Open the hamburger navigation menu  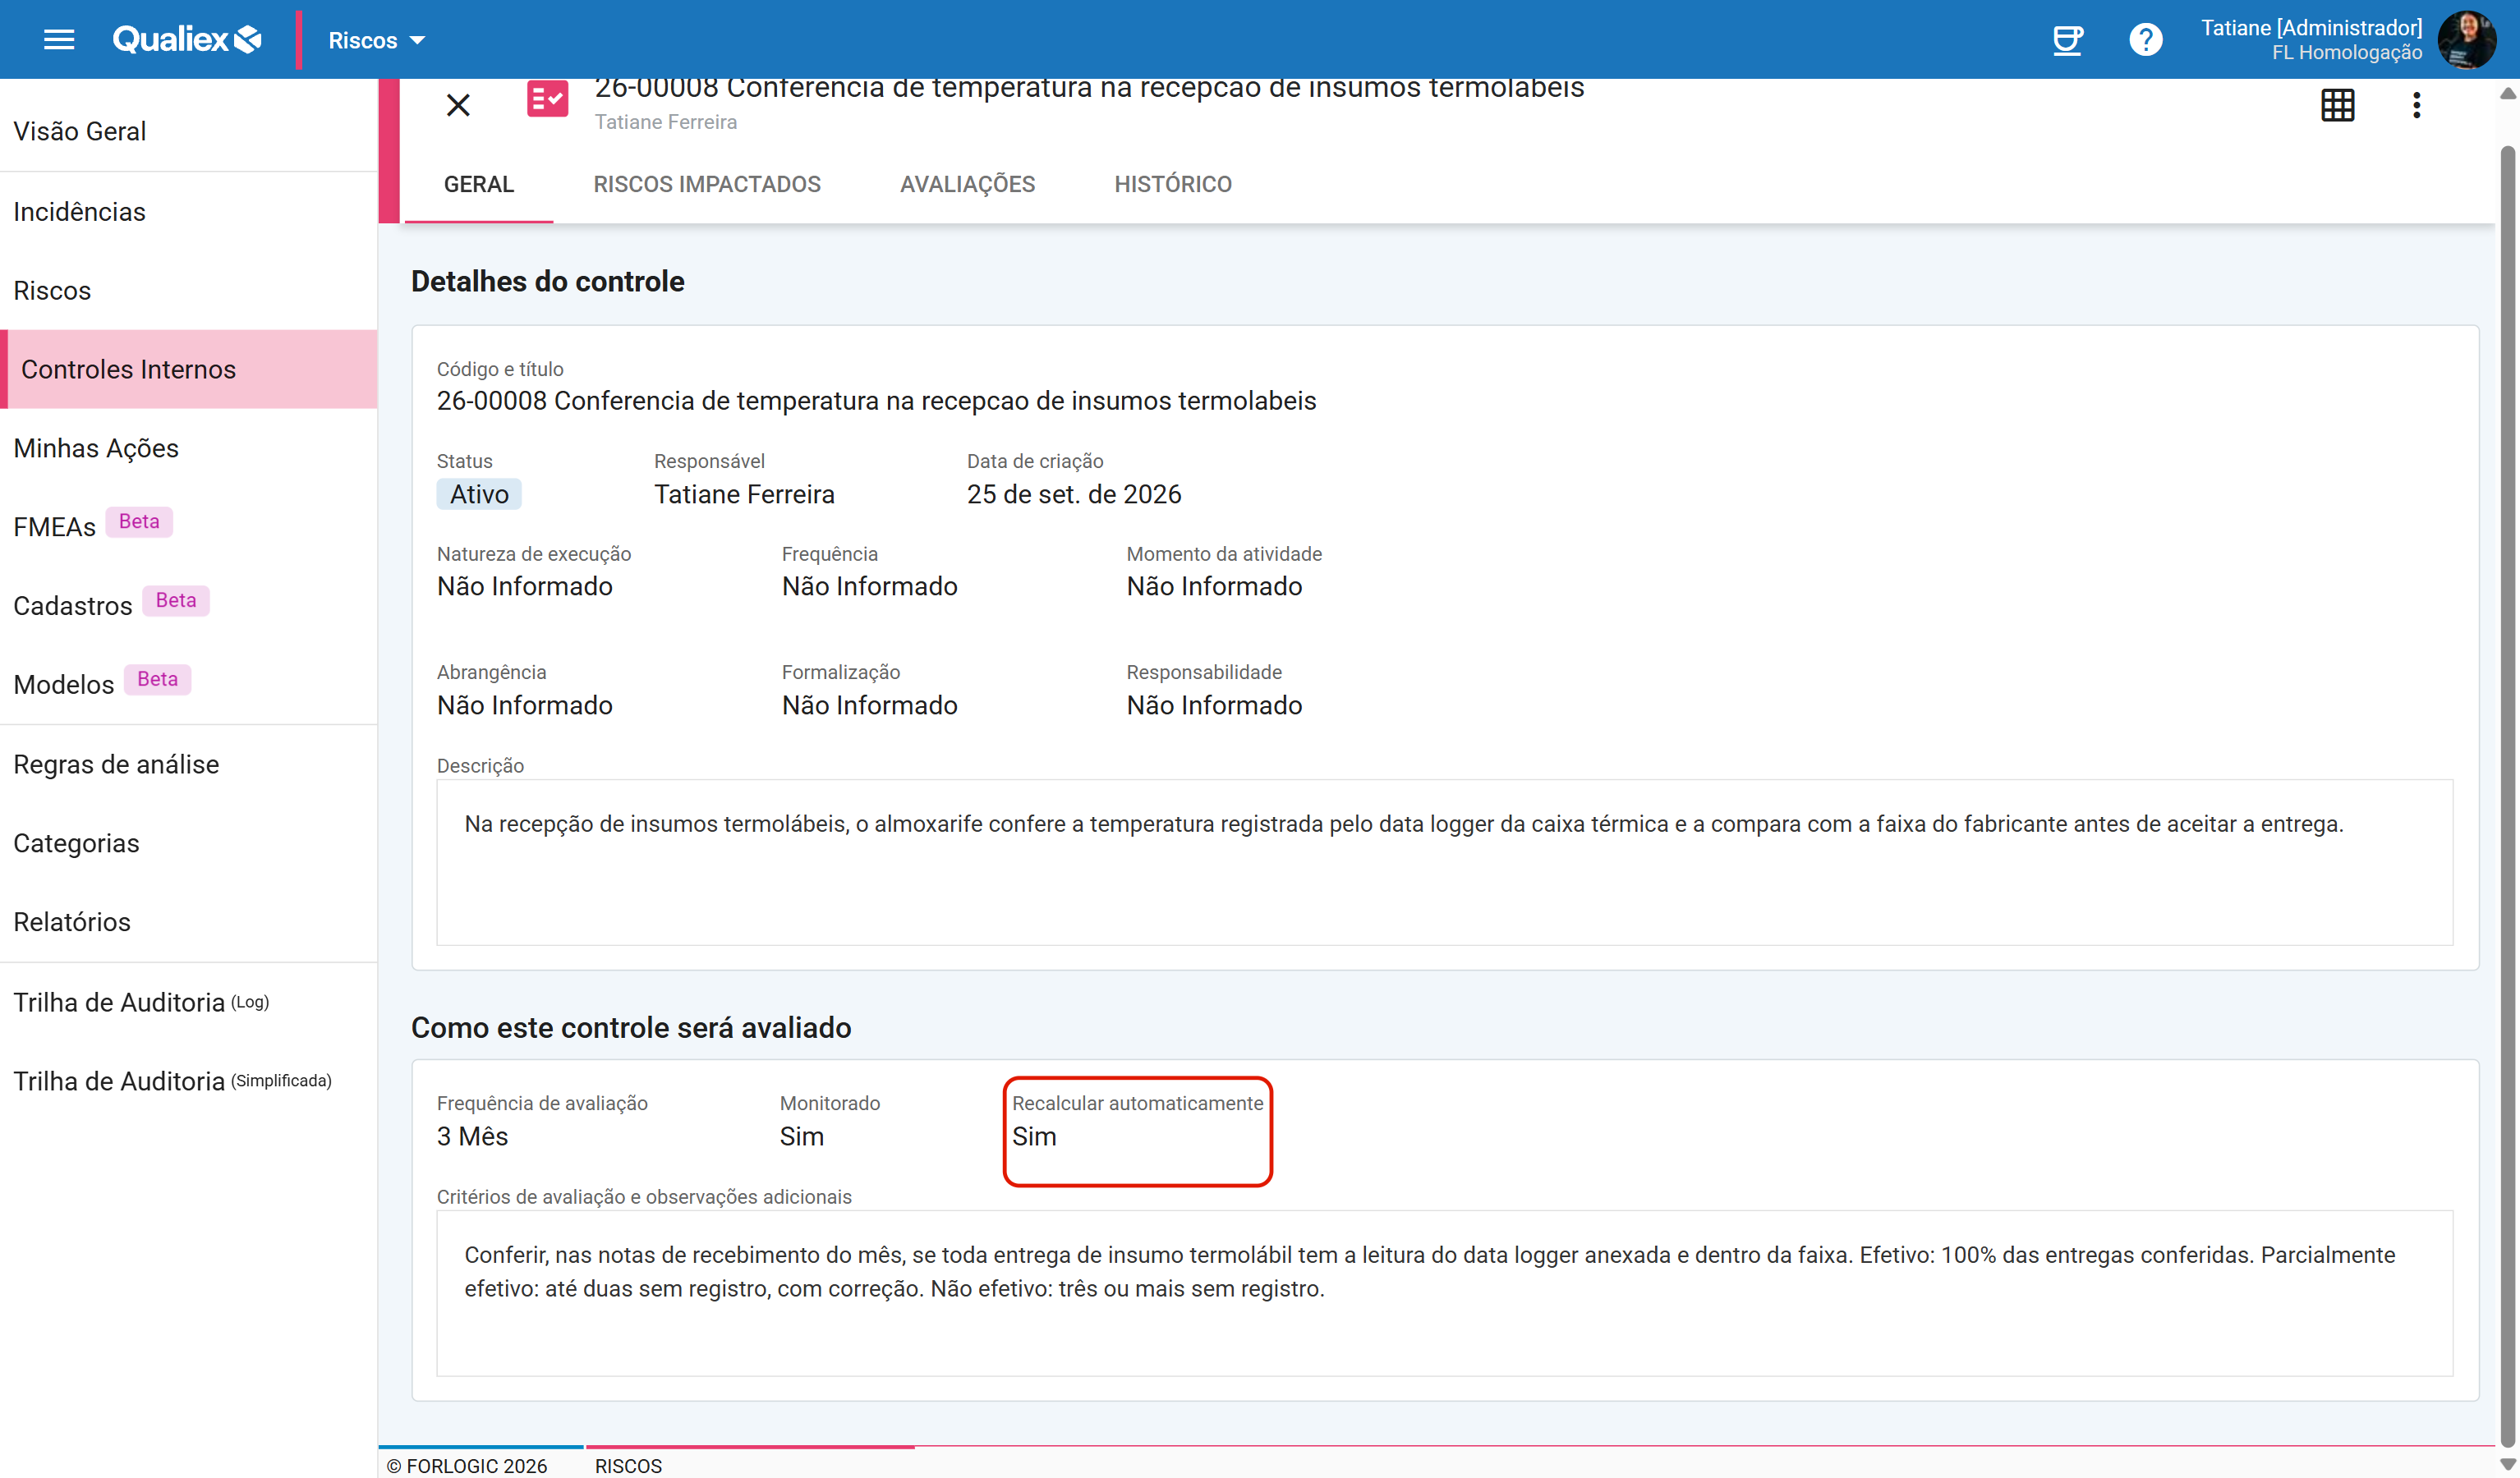coord(59,40)
